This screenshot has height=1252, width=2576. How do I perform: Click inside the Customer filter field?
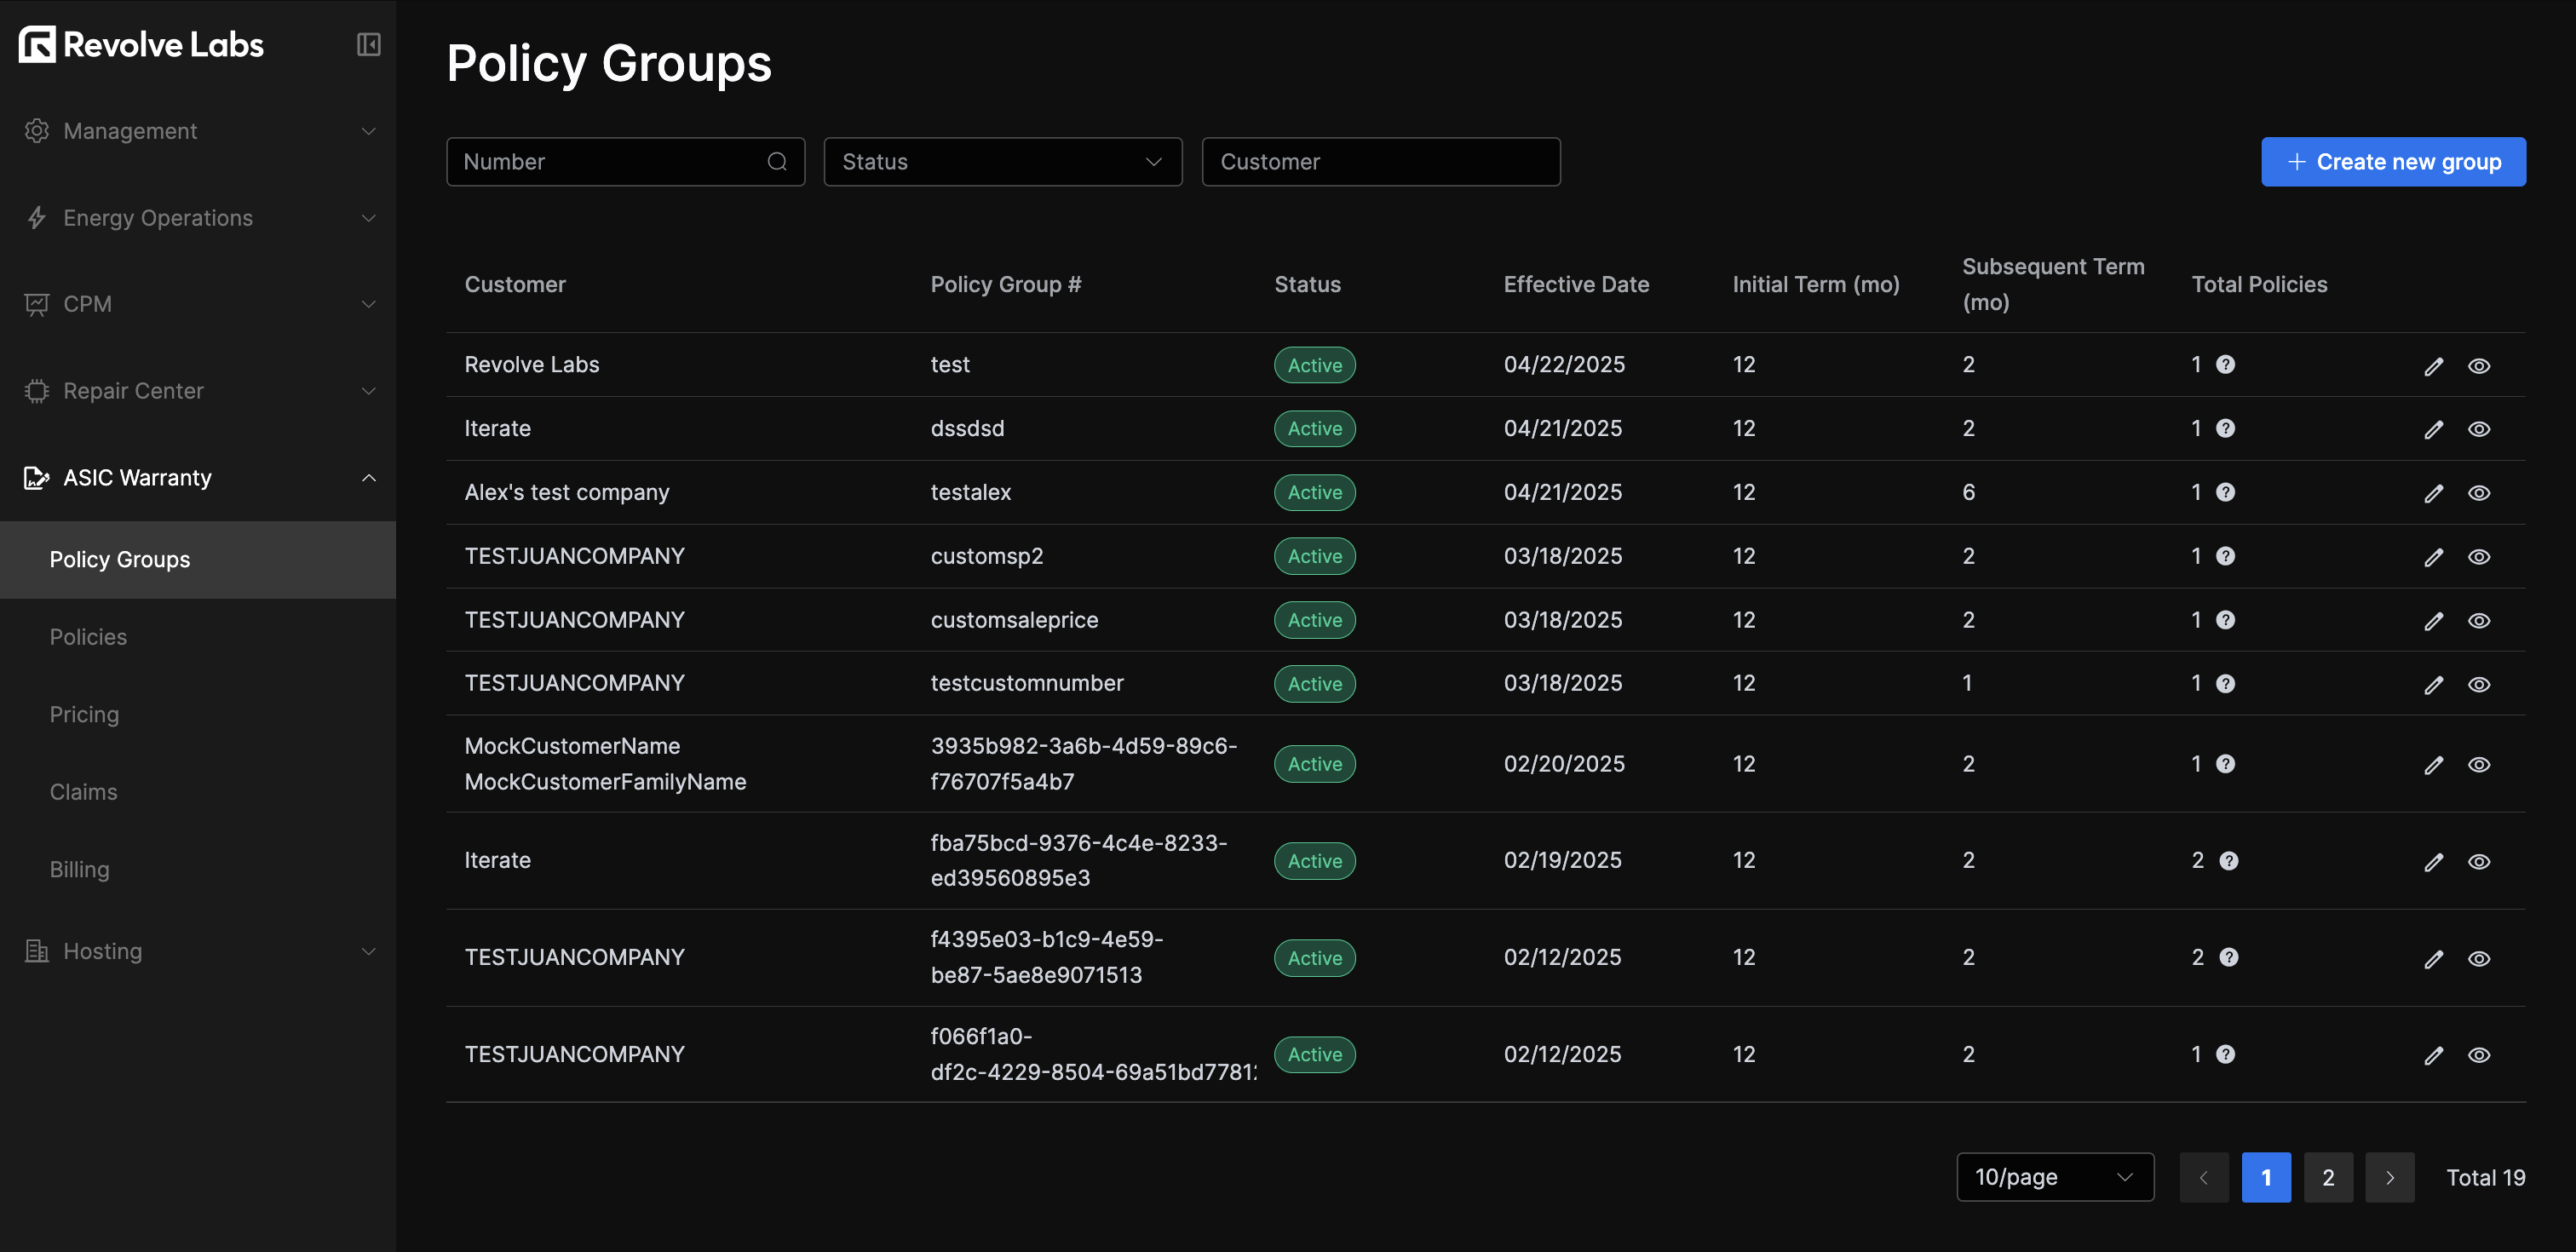click(x=1381, y=161)
